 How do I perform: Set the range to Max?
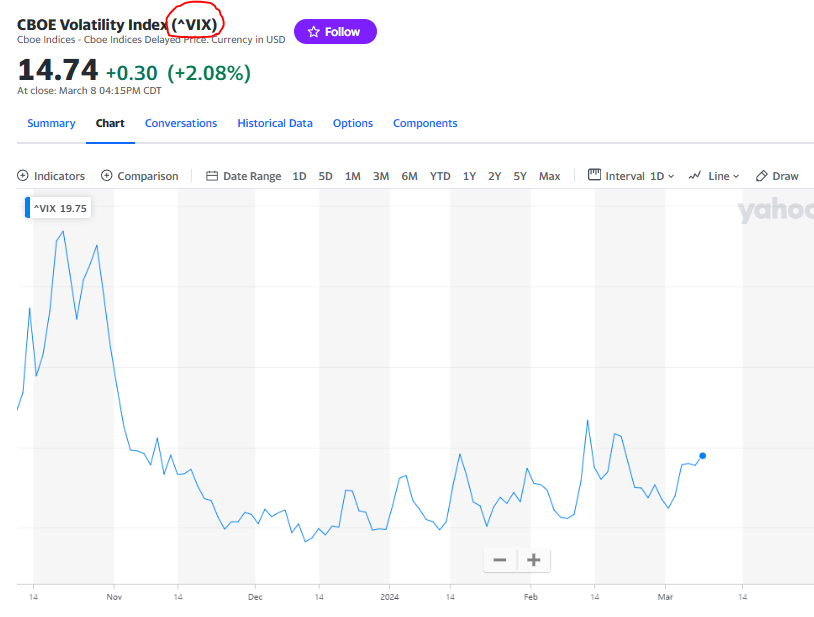(550, 176)
